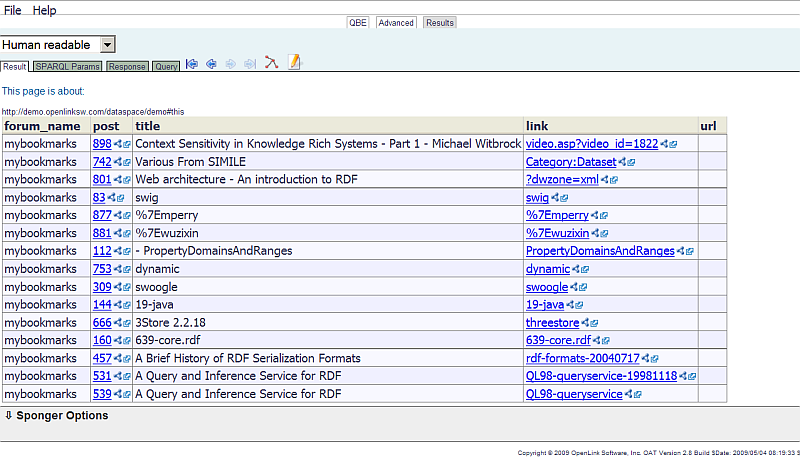The image size is (800, 460).
Task: Open post link 742
Action: pyautogui.click(x=102, y=162)
